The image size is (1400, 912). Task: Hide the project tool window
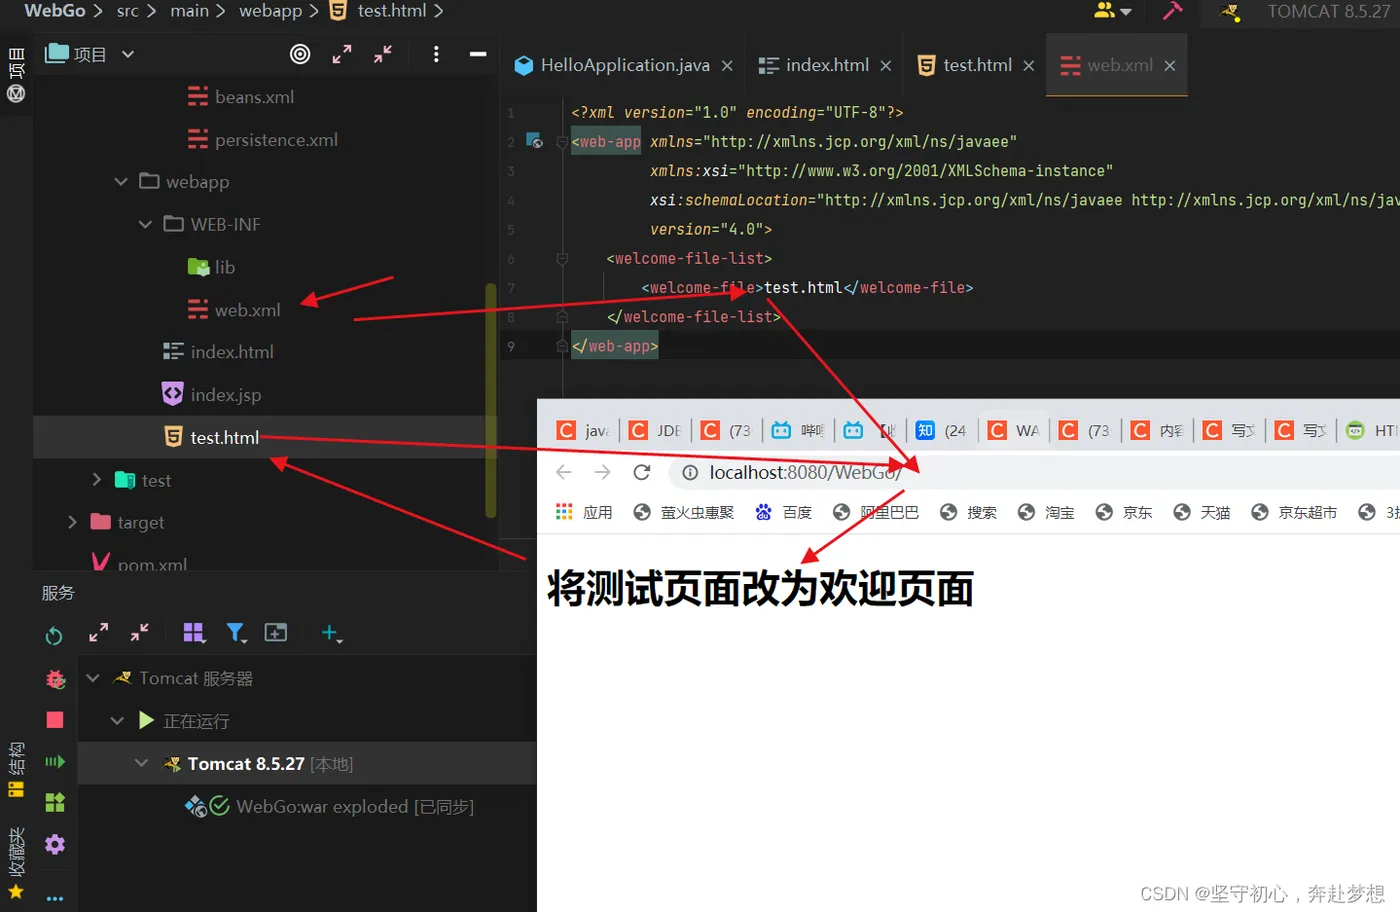point(478,54)
